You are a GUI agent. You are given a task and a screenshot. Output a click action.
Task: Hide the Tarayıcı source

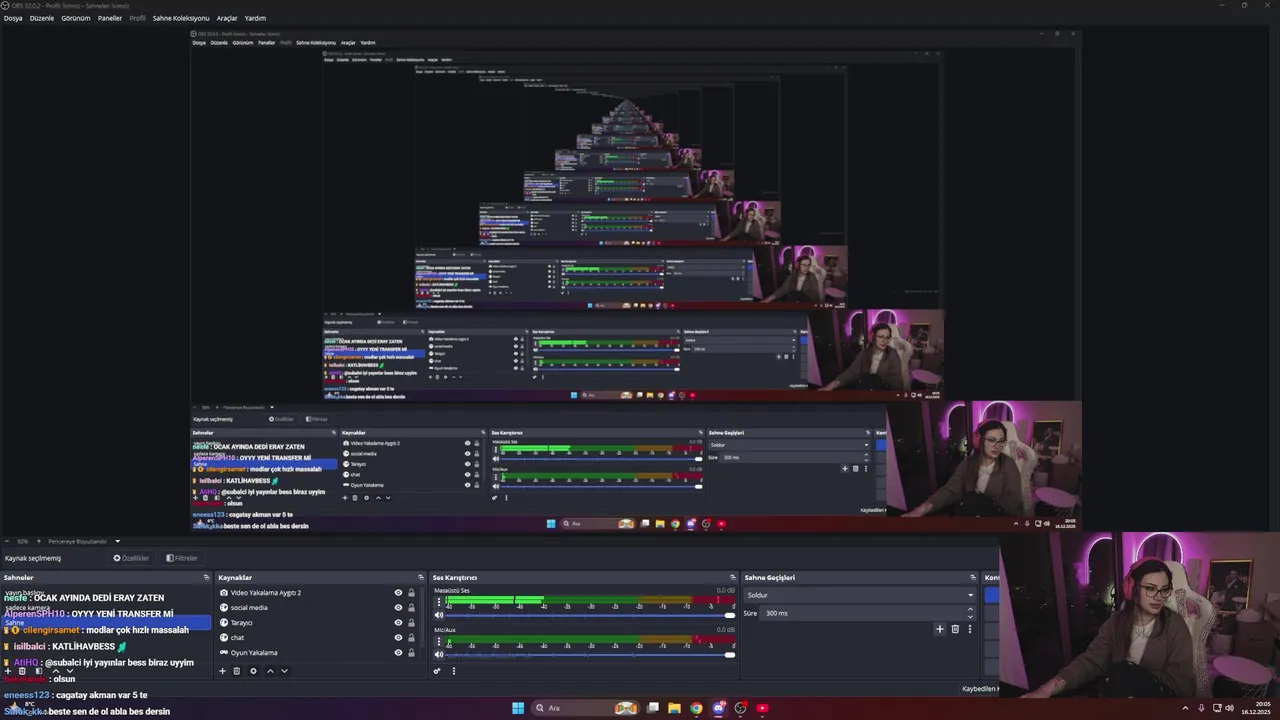point(398,623)
